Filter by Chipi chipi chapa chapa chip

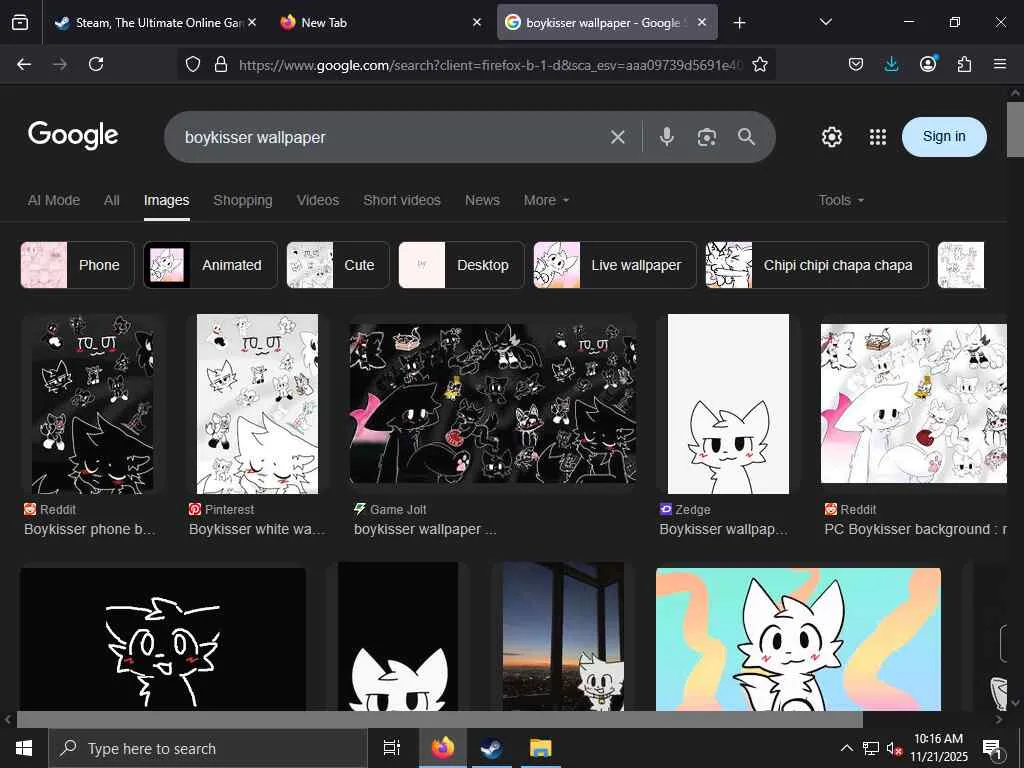coord(817,265)
